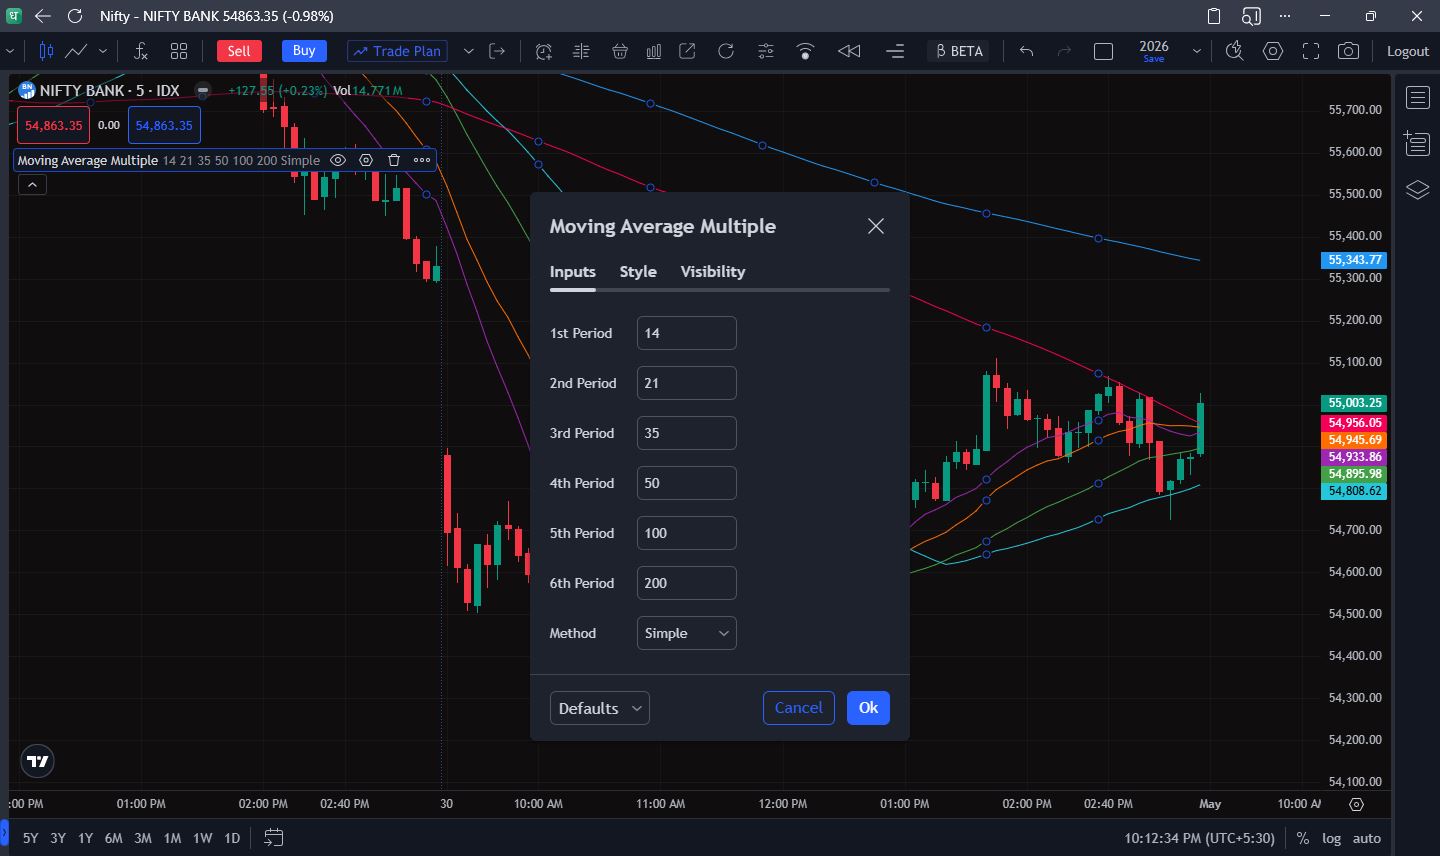Toggle auto scale for the chart
Screen dimensions: 1440x856
pyautogui.click(x=1367, y=838)
